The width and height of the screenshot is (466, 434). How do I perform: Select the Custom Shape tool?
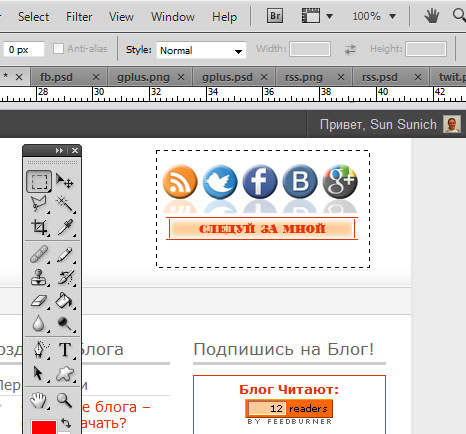[x=65, y=373]
